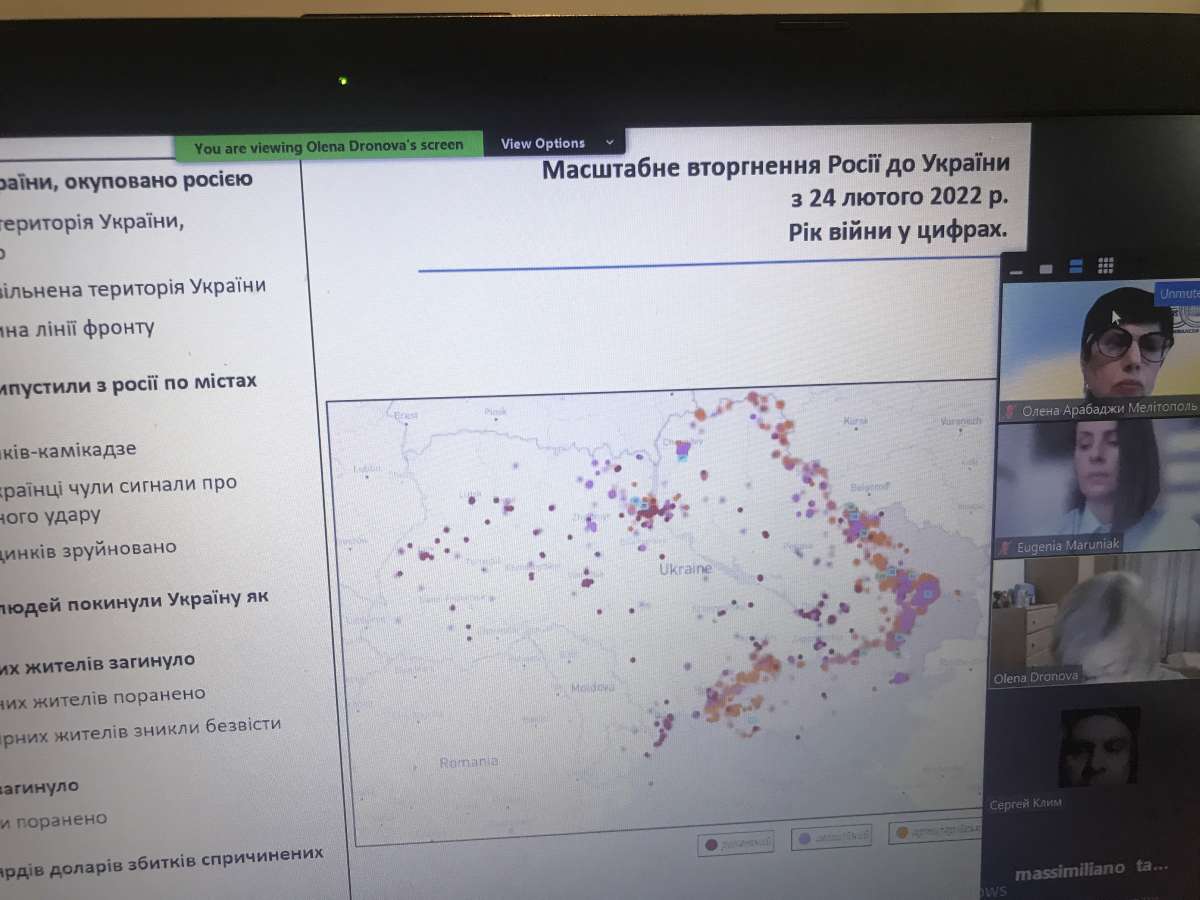Toggle the purple dot legend item
This screenshot has height=900, width=1200.
pos(832,835)
